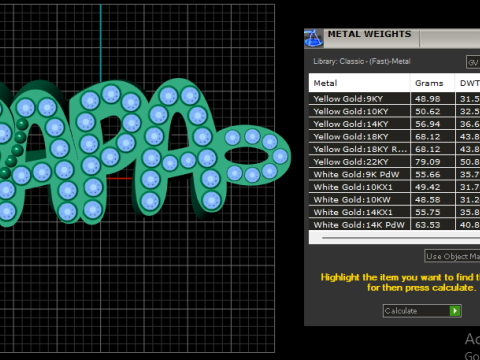480x360 pixels.
Task: Click the 56.94 grams value
Action: pos(428,124)
